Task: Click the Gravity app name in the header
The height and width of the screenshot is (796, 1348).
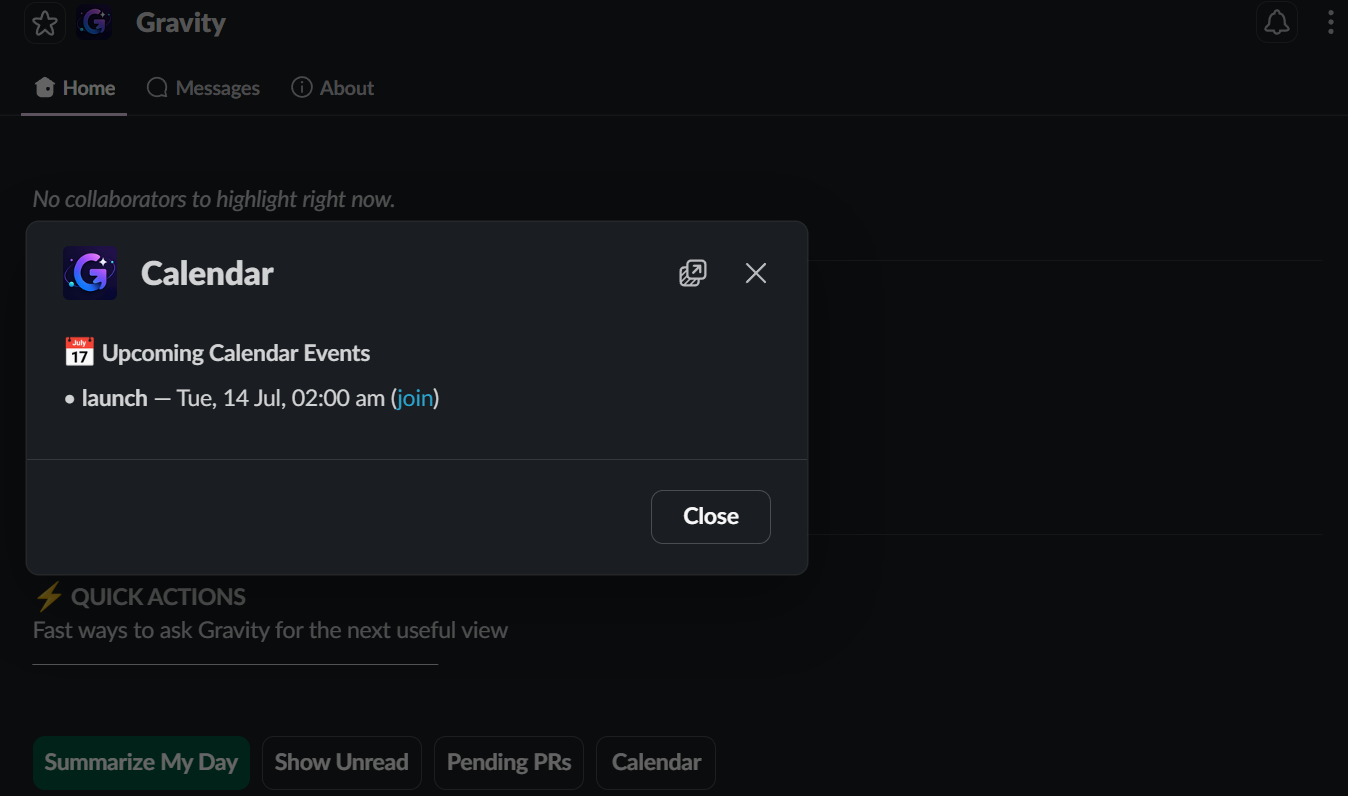Action: tap(181, 22)
